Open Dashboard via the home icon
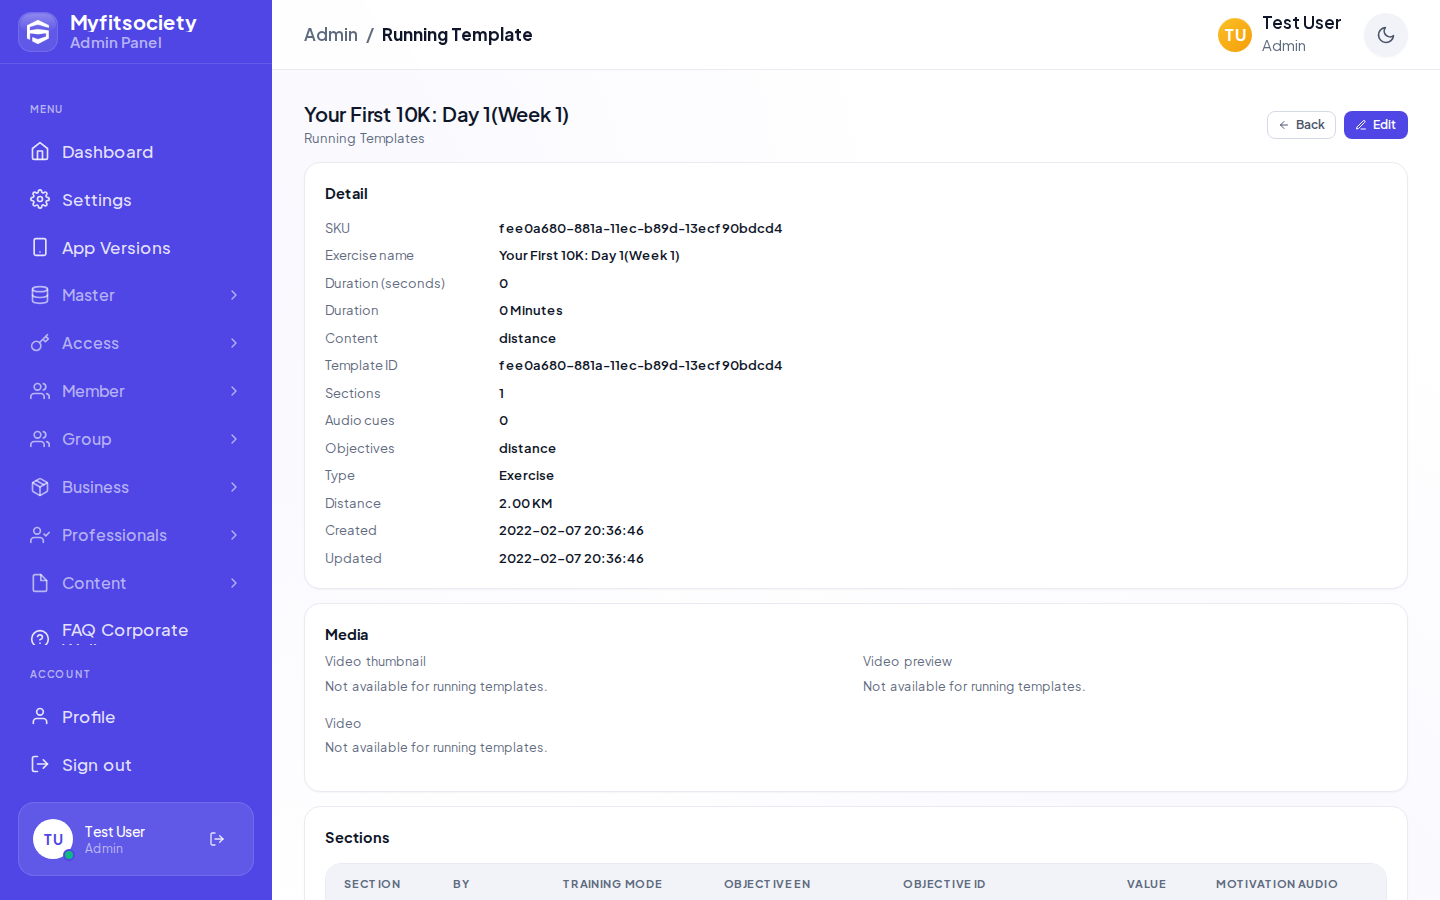Image resolution: width=1440 pixels, height=900 pixels. [x=40, y=151]
